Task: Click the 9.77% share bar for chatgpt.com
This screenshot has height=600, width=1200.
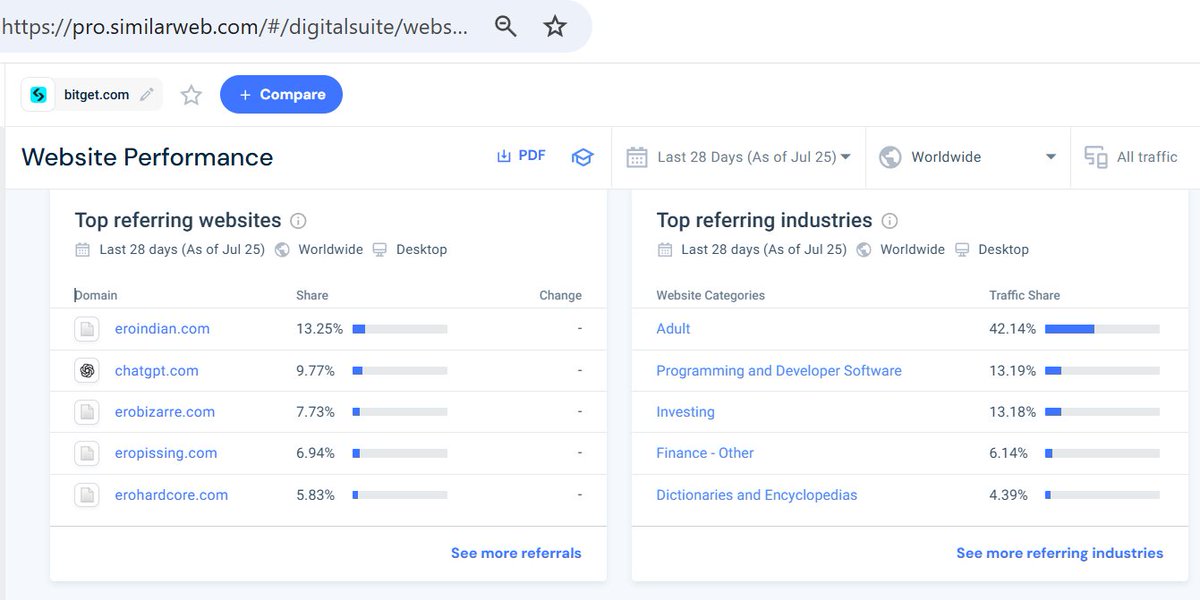Action: pyautogui.click(x=400, y=371)
